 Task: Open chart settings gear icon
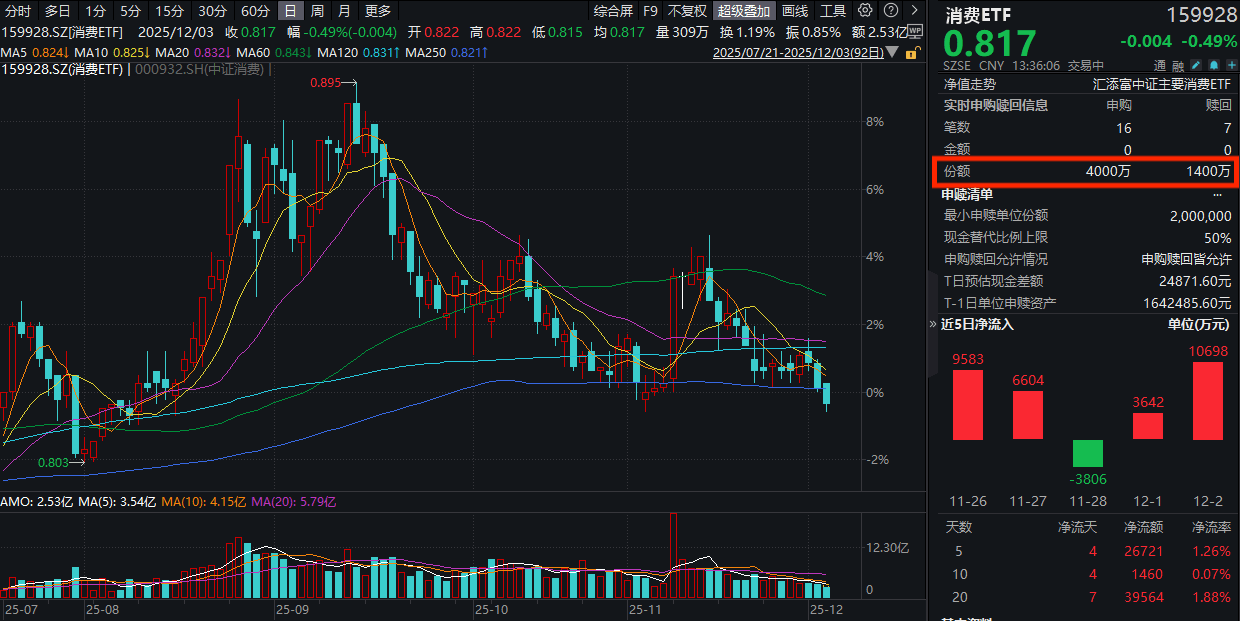pos(864,11)
